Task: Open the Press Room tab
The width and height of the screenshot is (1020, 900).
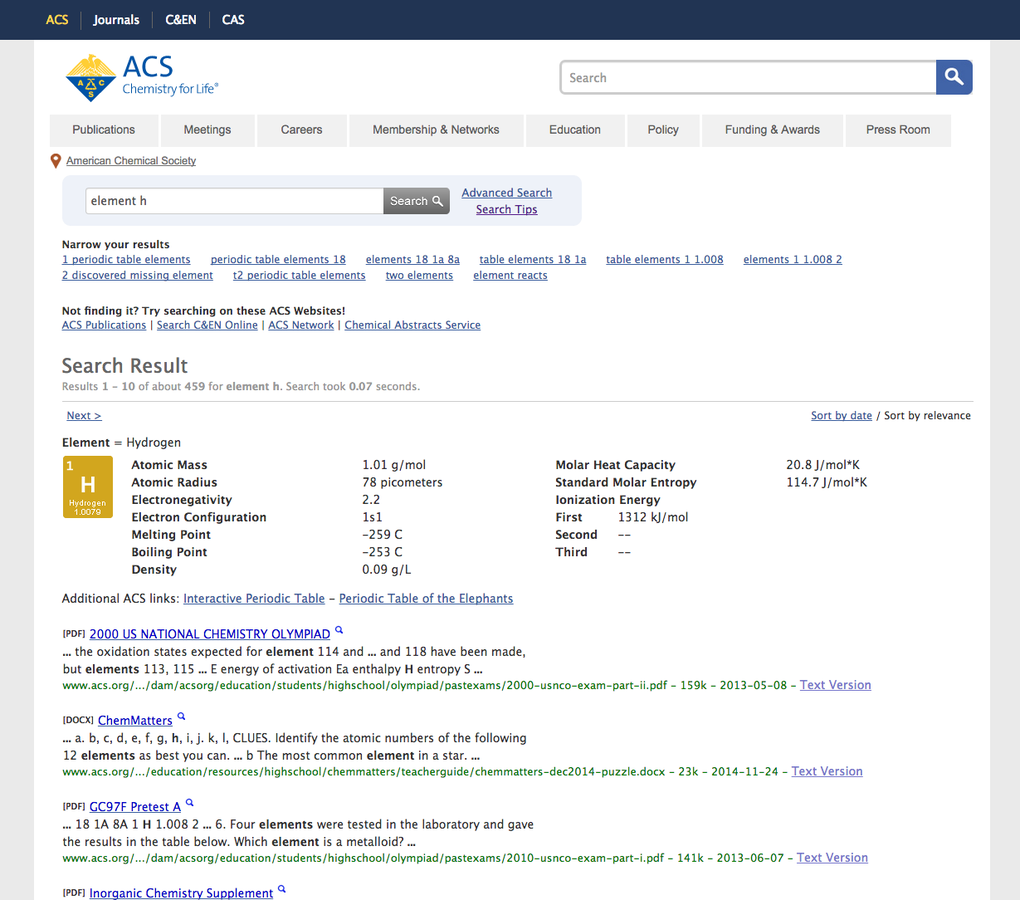Action: click(898, 130)
